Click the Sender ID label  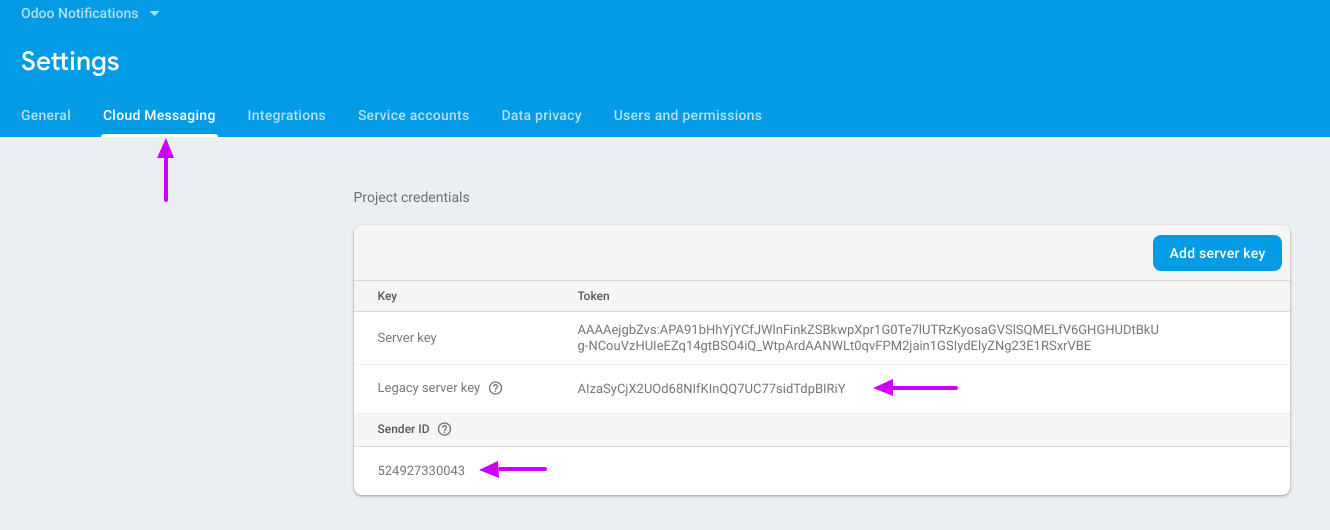click(x=403, y=429)
